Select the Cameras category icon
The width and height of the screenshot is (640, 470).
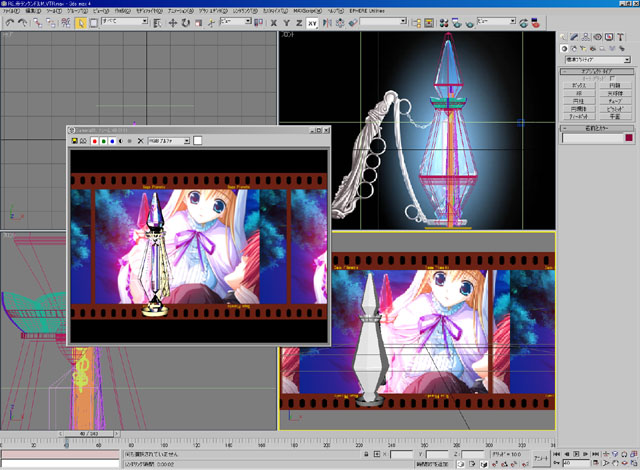click(x=593, y=49)
